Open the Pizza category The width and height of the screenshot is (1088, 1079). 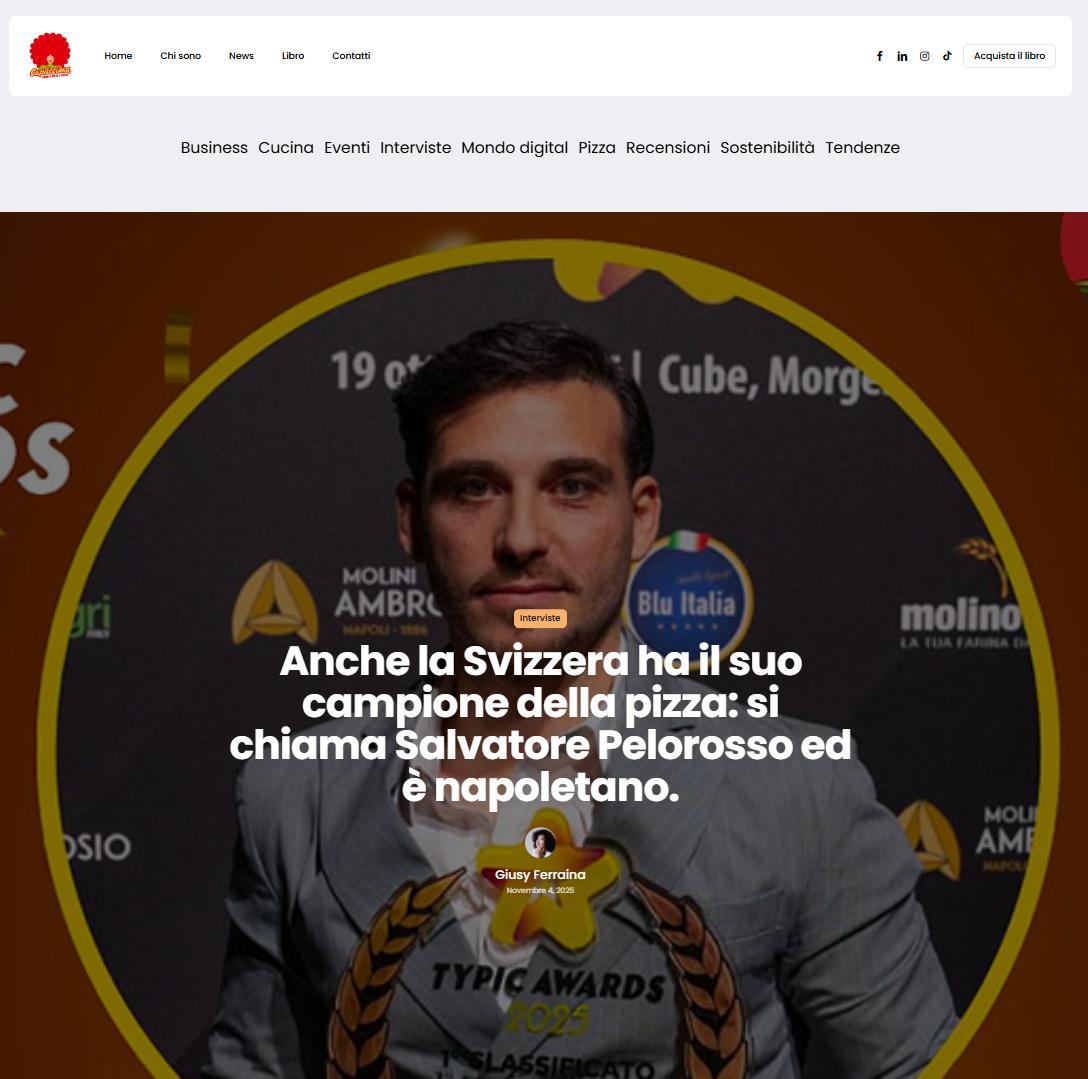pos(597,148)
